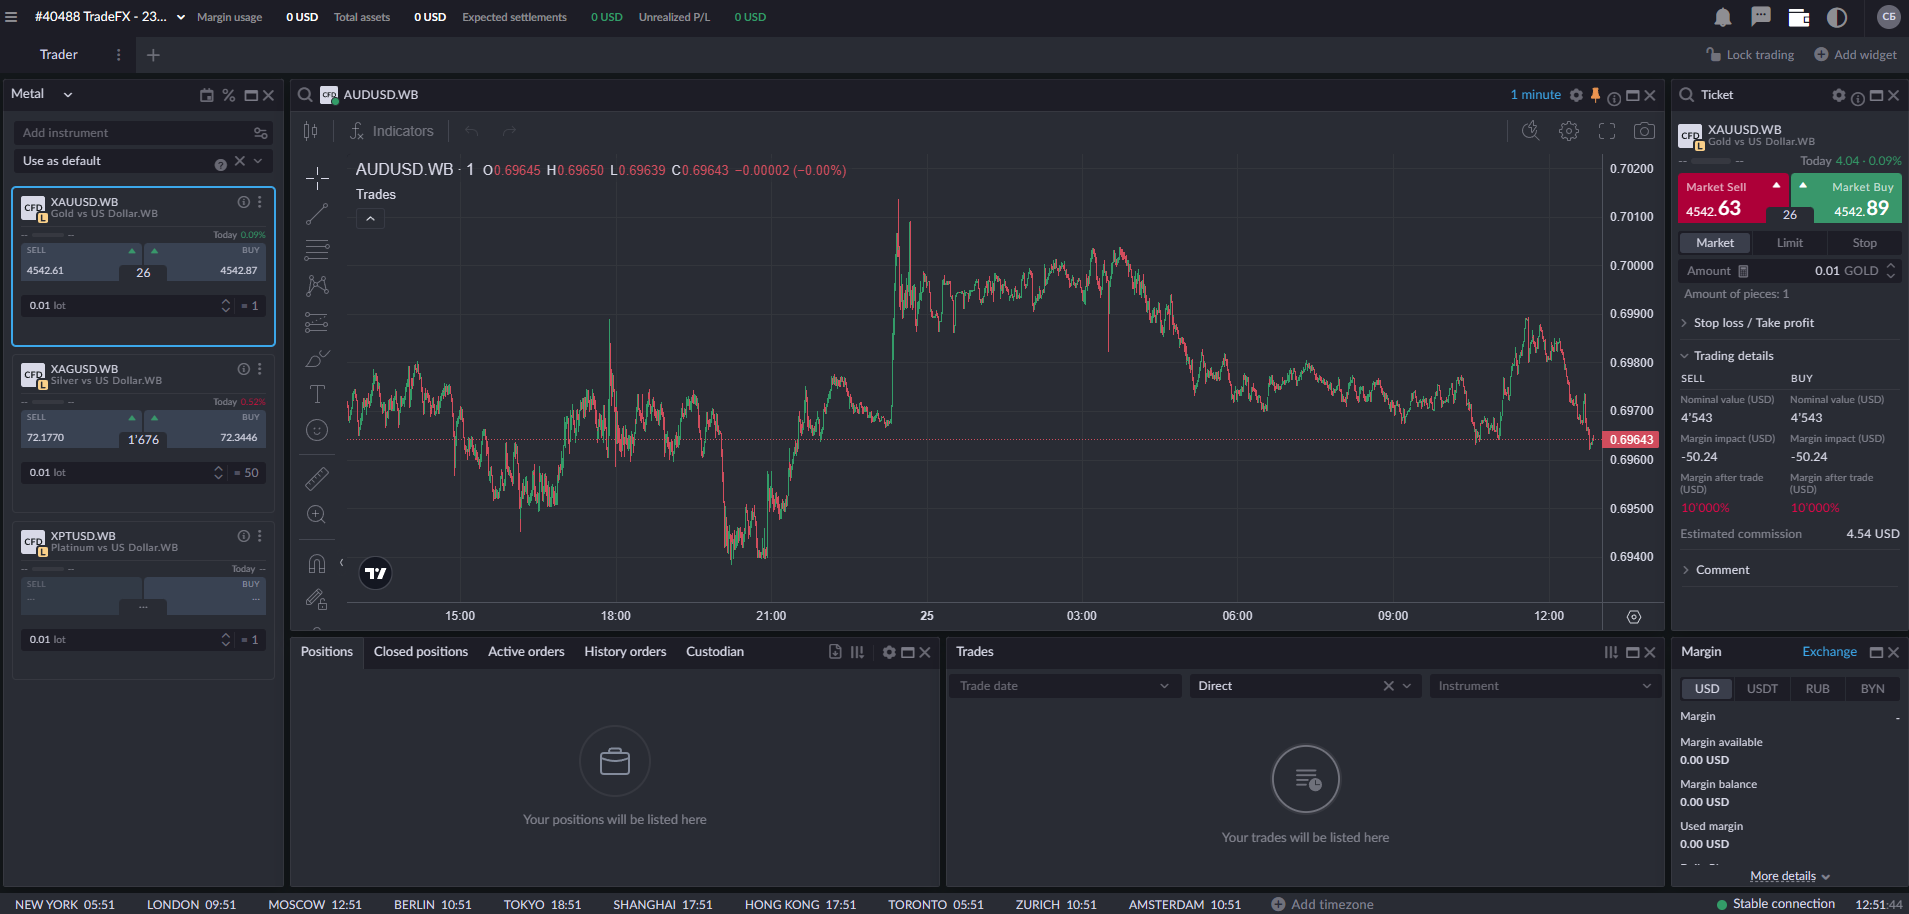Select the crosshair cursor tool
The width and height of the screenshot is (1909, 914).
click(x=317, y=178)
